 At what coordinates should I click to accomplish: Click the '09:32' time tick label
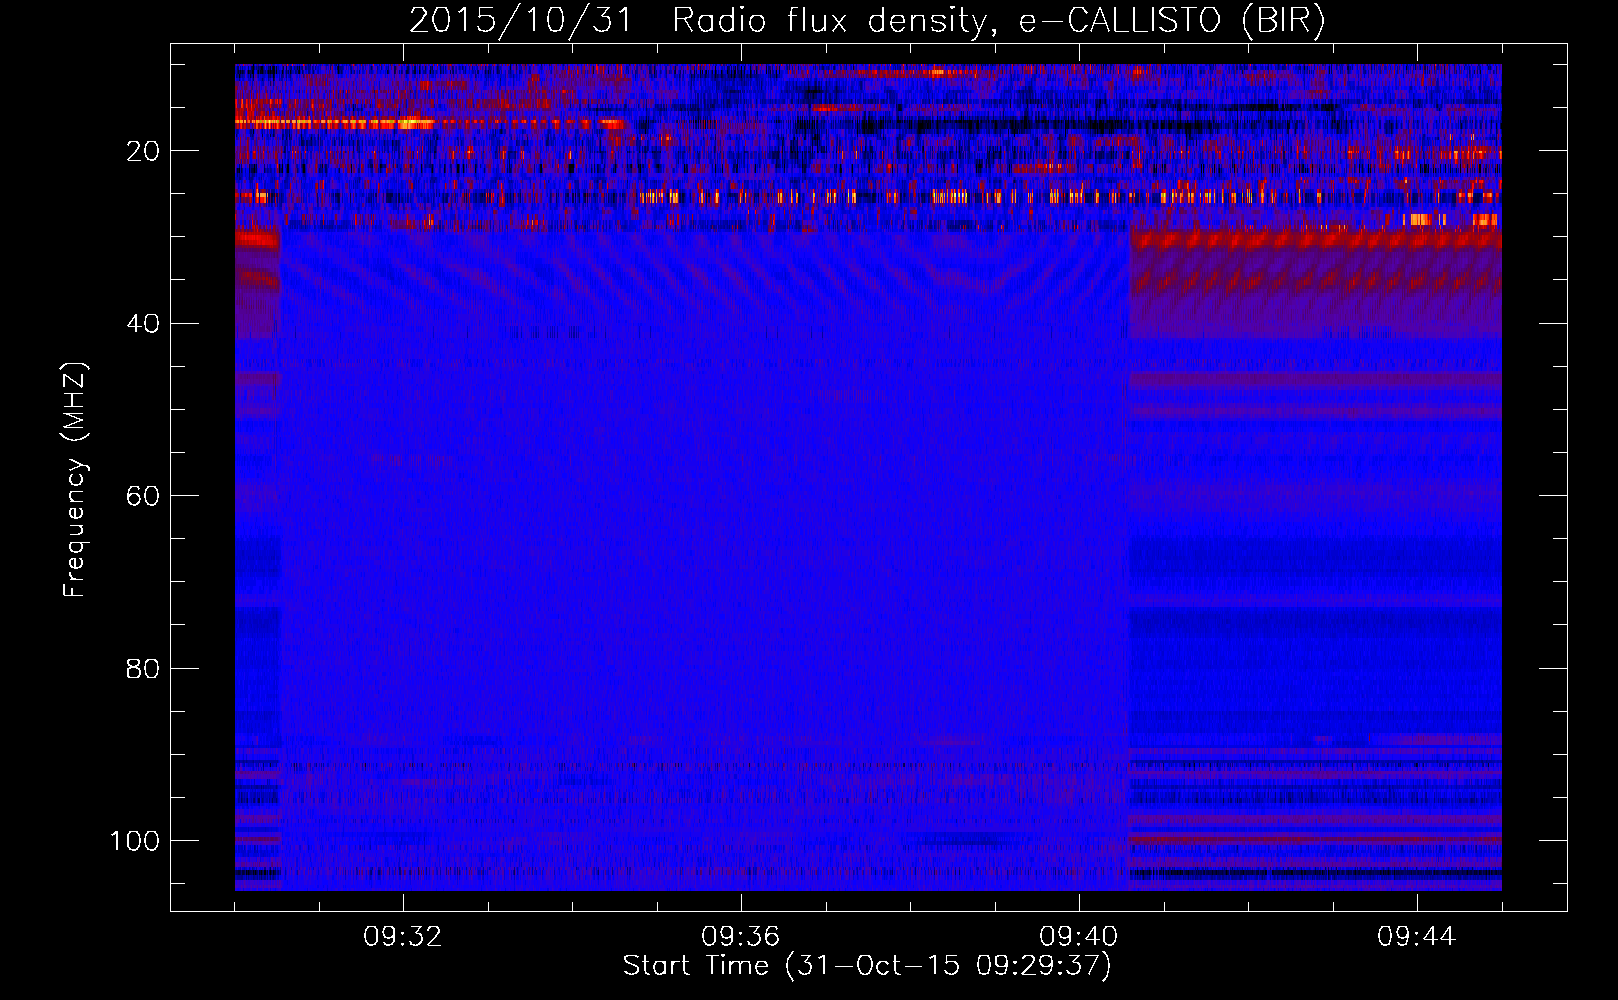coord(403,937)
